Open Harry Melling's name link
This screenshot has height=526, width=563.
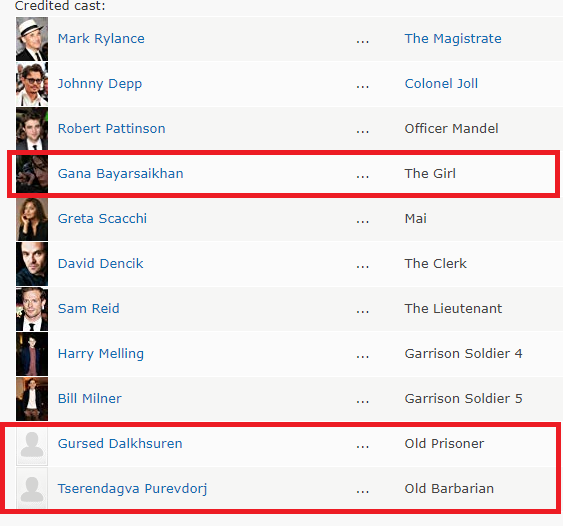(101, 354)
